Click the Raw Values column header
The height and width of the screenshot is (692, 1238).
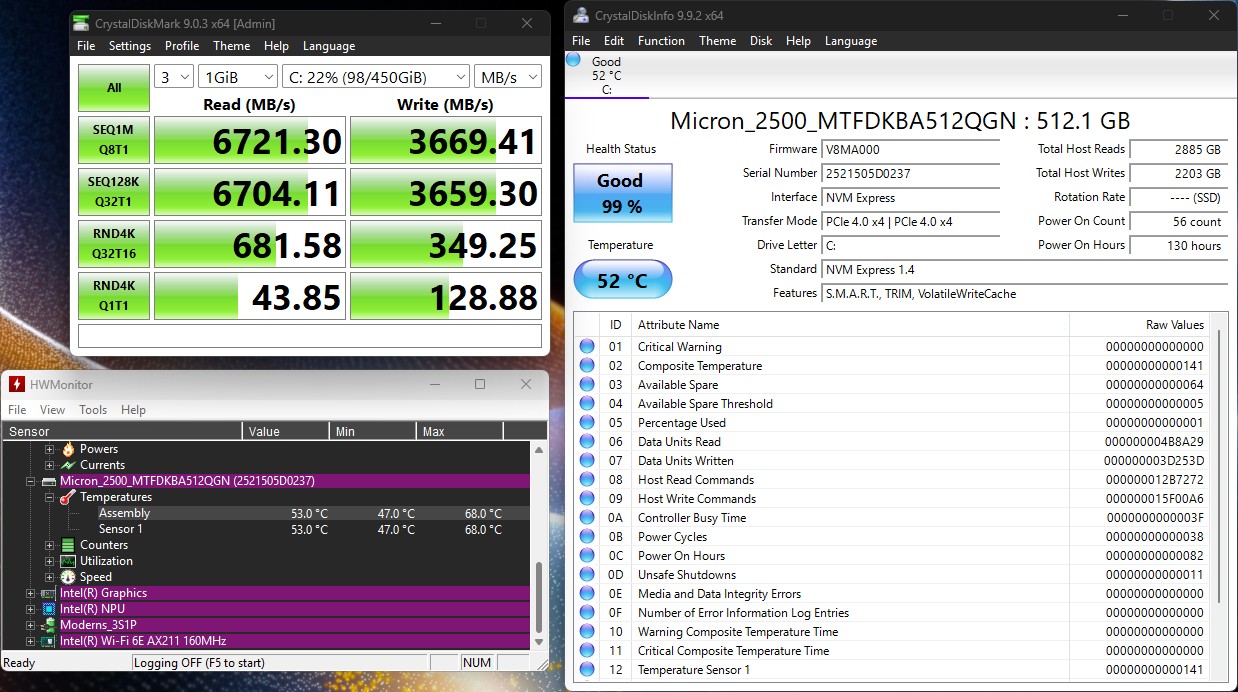pos(1139,325)
